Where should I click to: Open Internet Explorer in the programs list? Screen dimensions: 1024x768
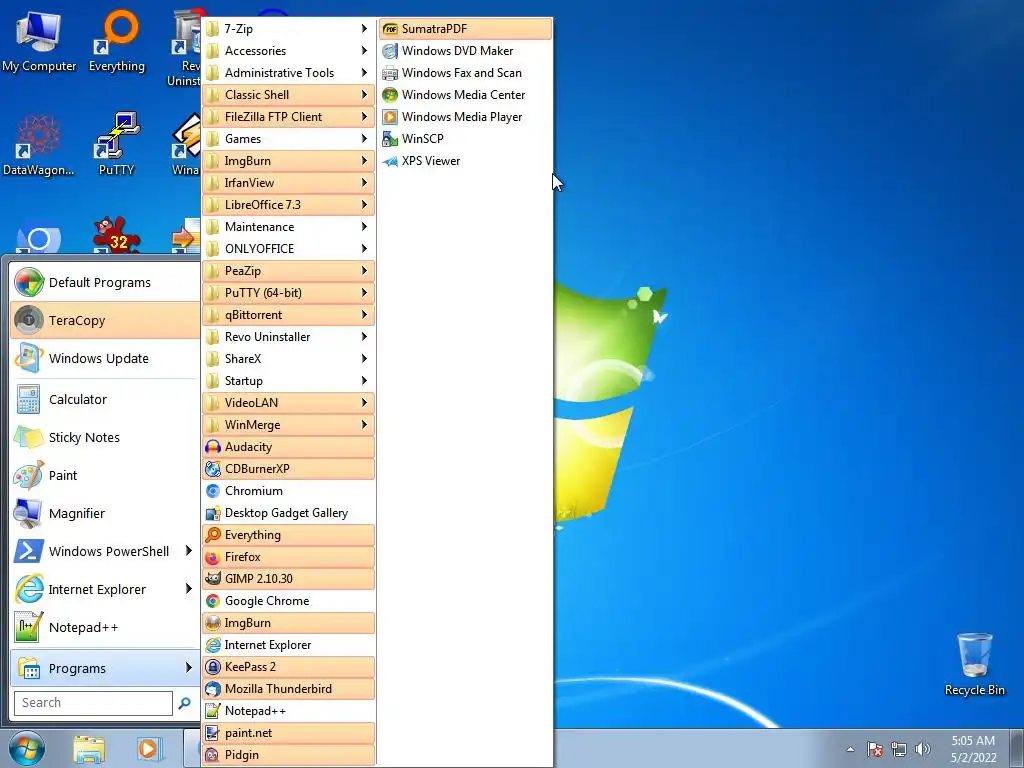[289, 645]
